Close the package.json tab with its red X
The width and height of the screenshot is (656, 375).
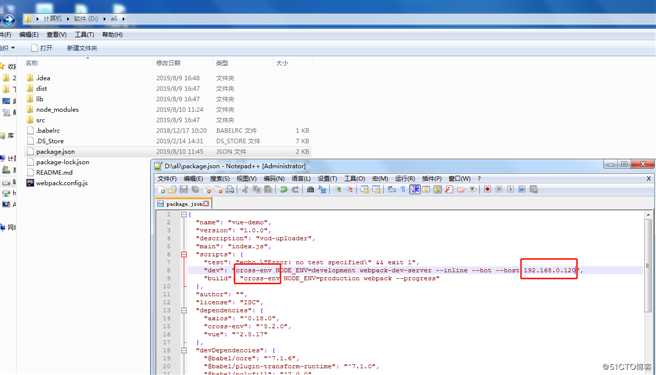(206, 204)
